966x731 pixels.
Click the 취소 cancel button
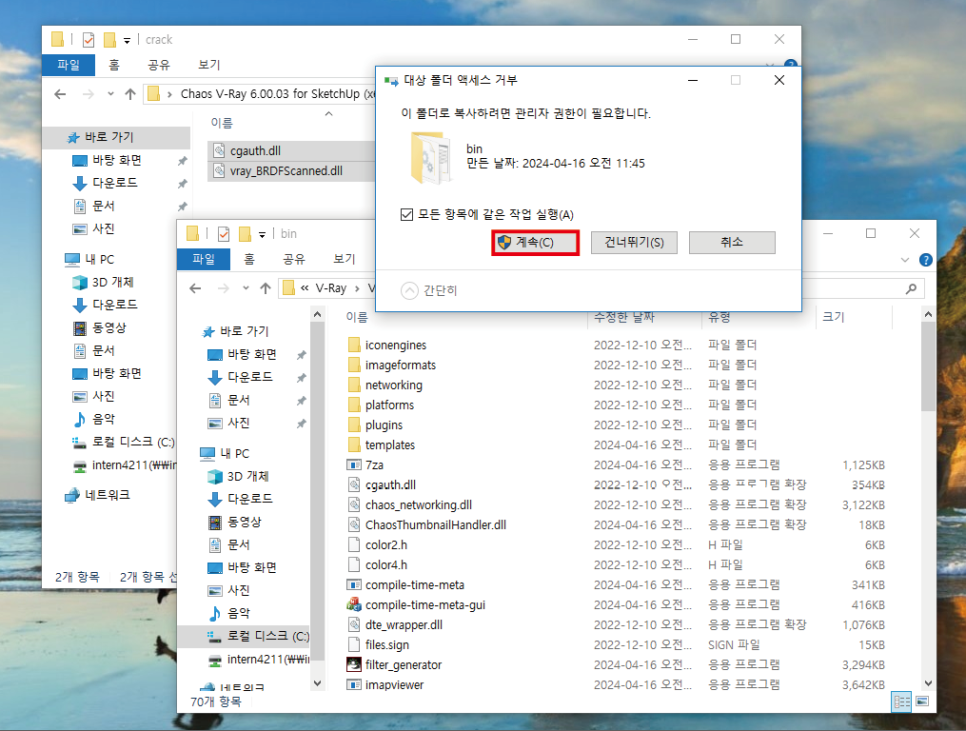(x=732, y=243)
